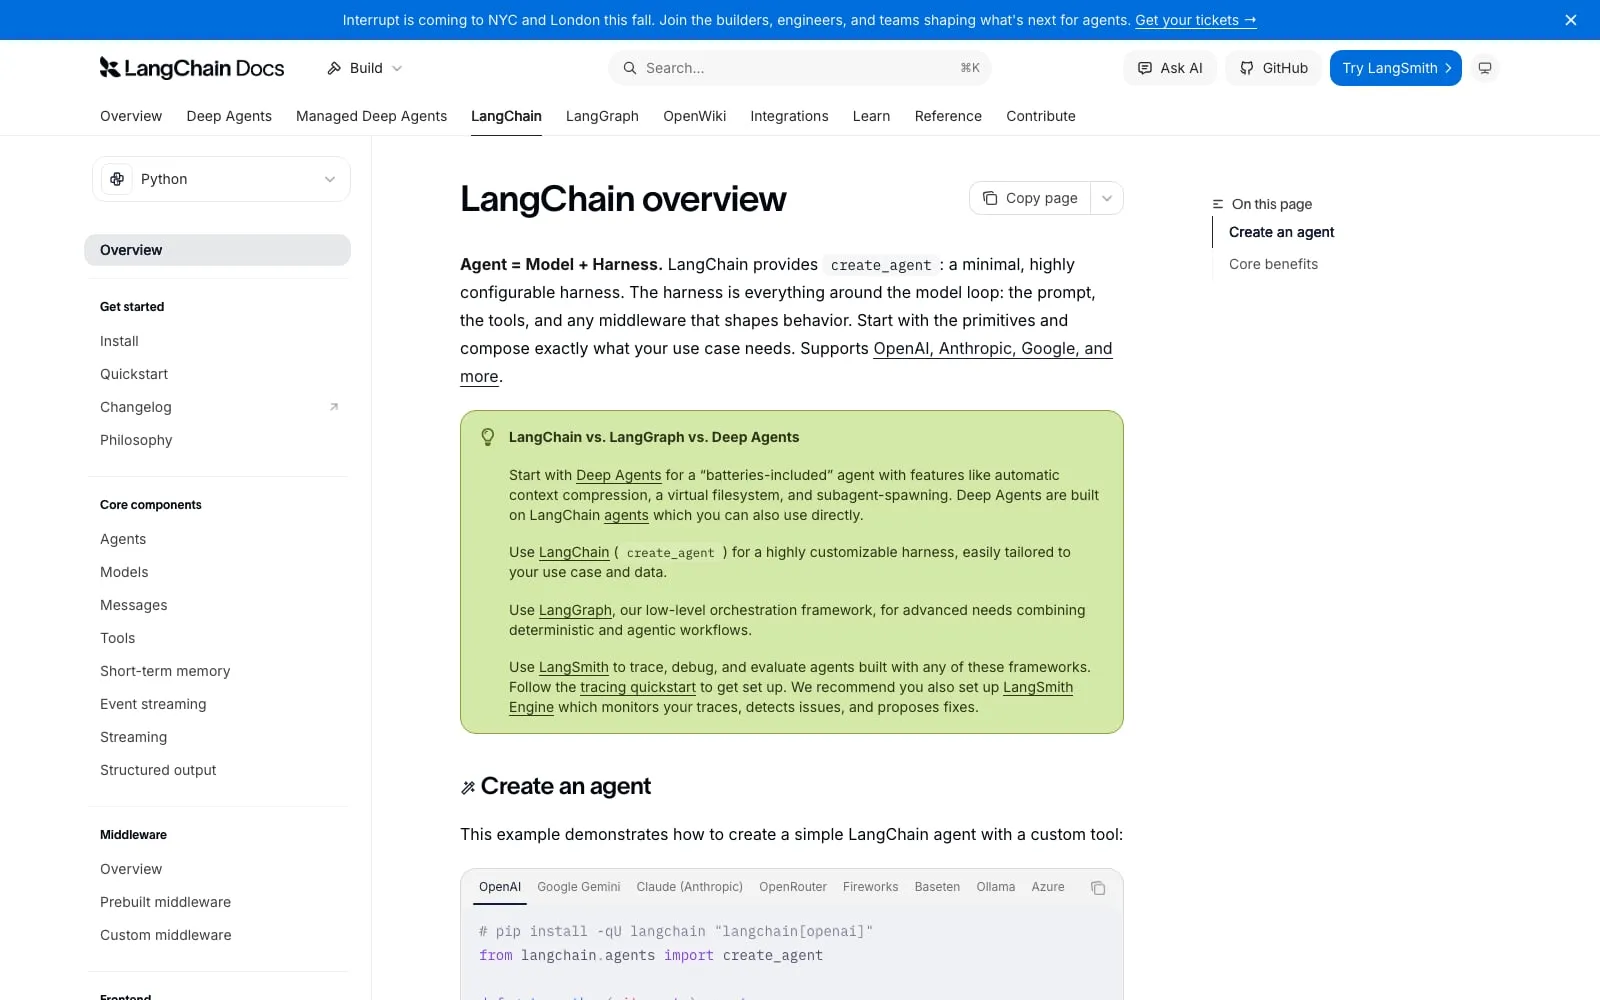1600x1000 pixels.
Task: Open Overview under Middleware
Action: 131,869
